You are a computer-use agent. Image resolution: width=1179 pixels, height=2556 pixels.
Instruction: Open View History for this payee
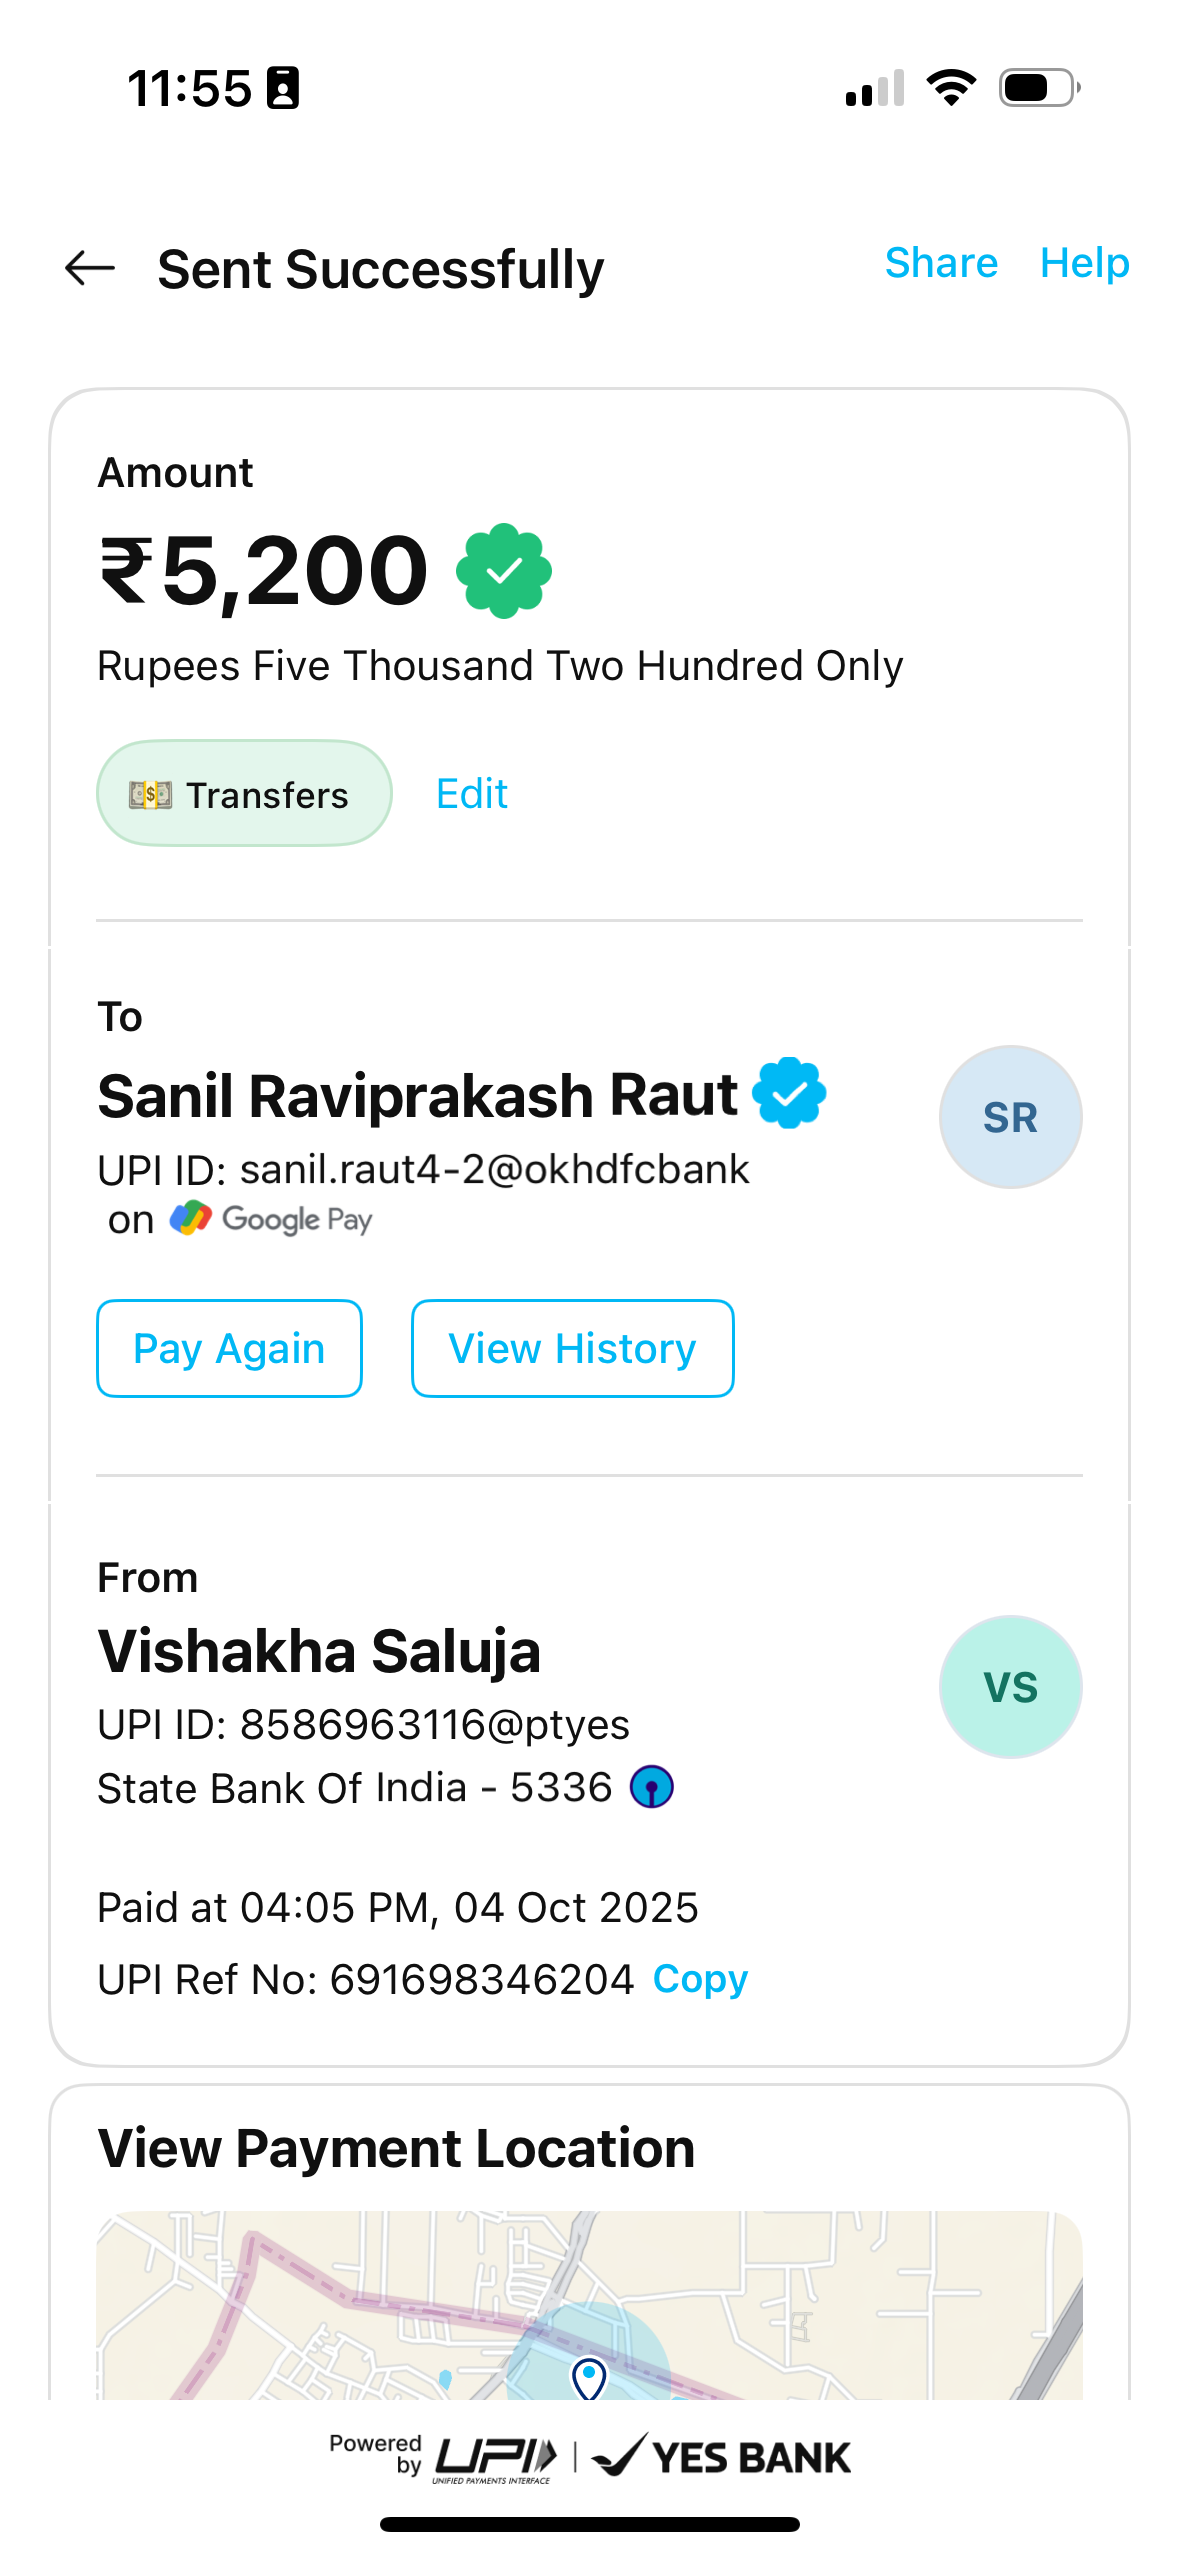tap(572, 1348)
